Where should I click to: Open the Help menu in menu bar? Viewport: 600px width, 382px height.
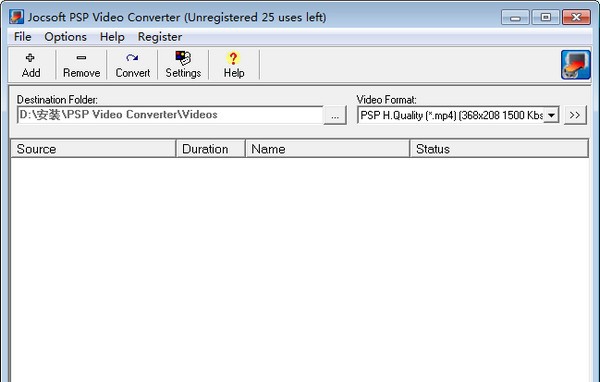pos(112,37)
